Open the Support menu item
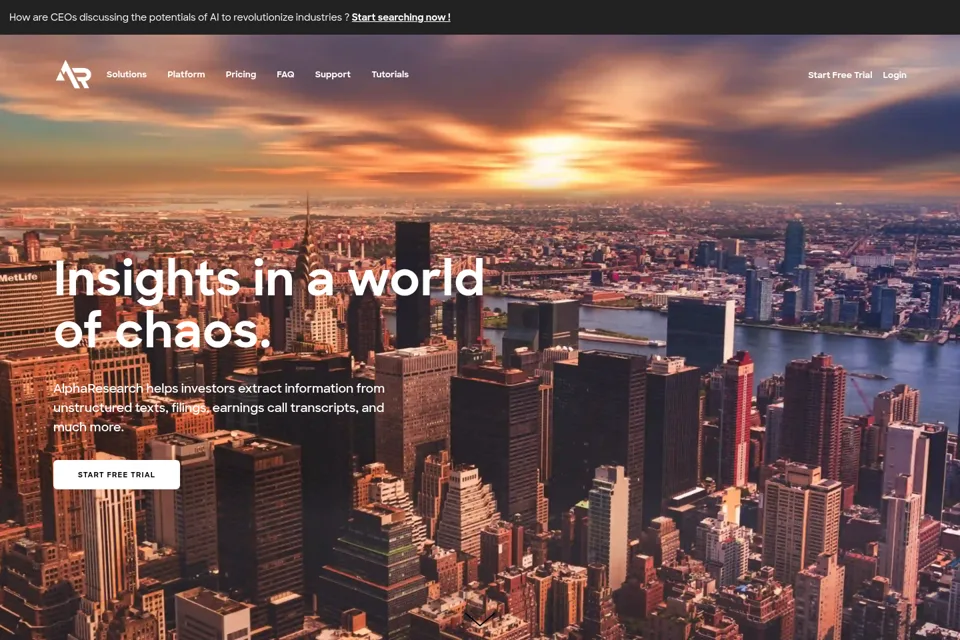Screen dimensions: 960x640 coord(332,74)
